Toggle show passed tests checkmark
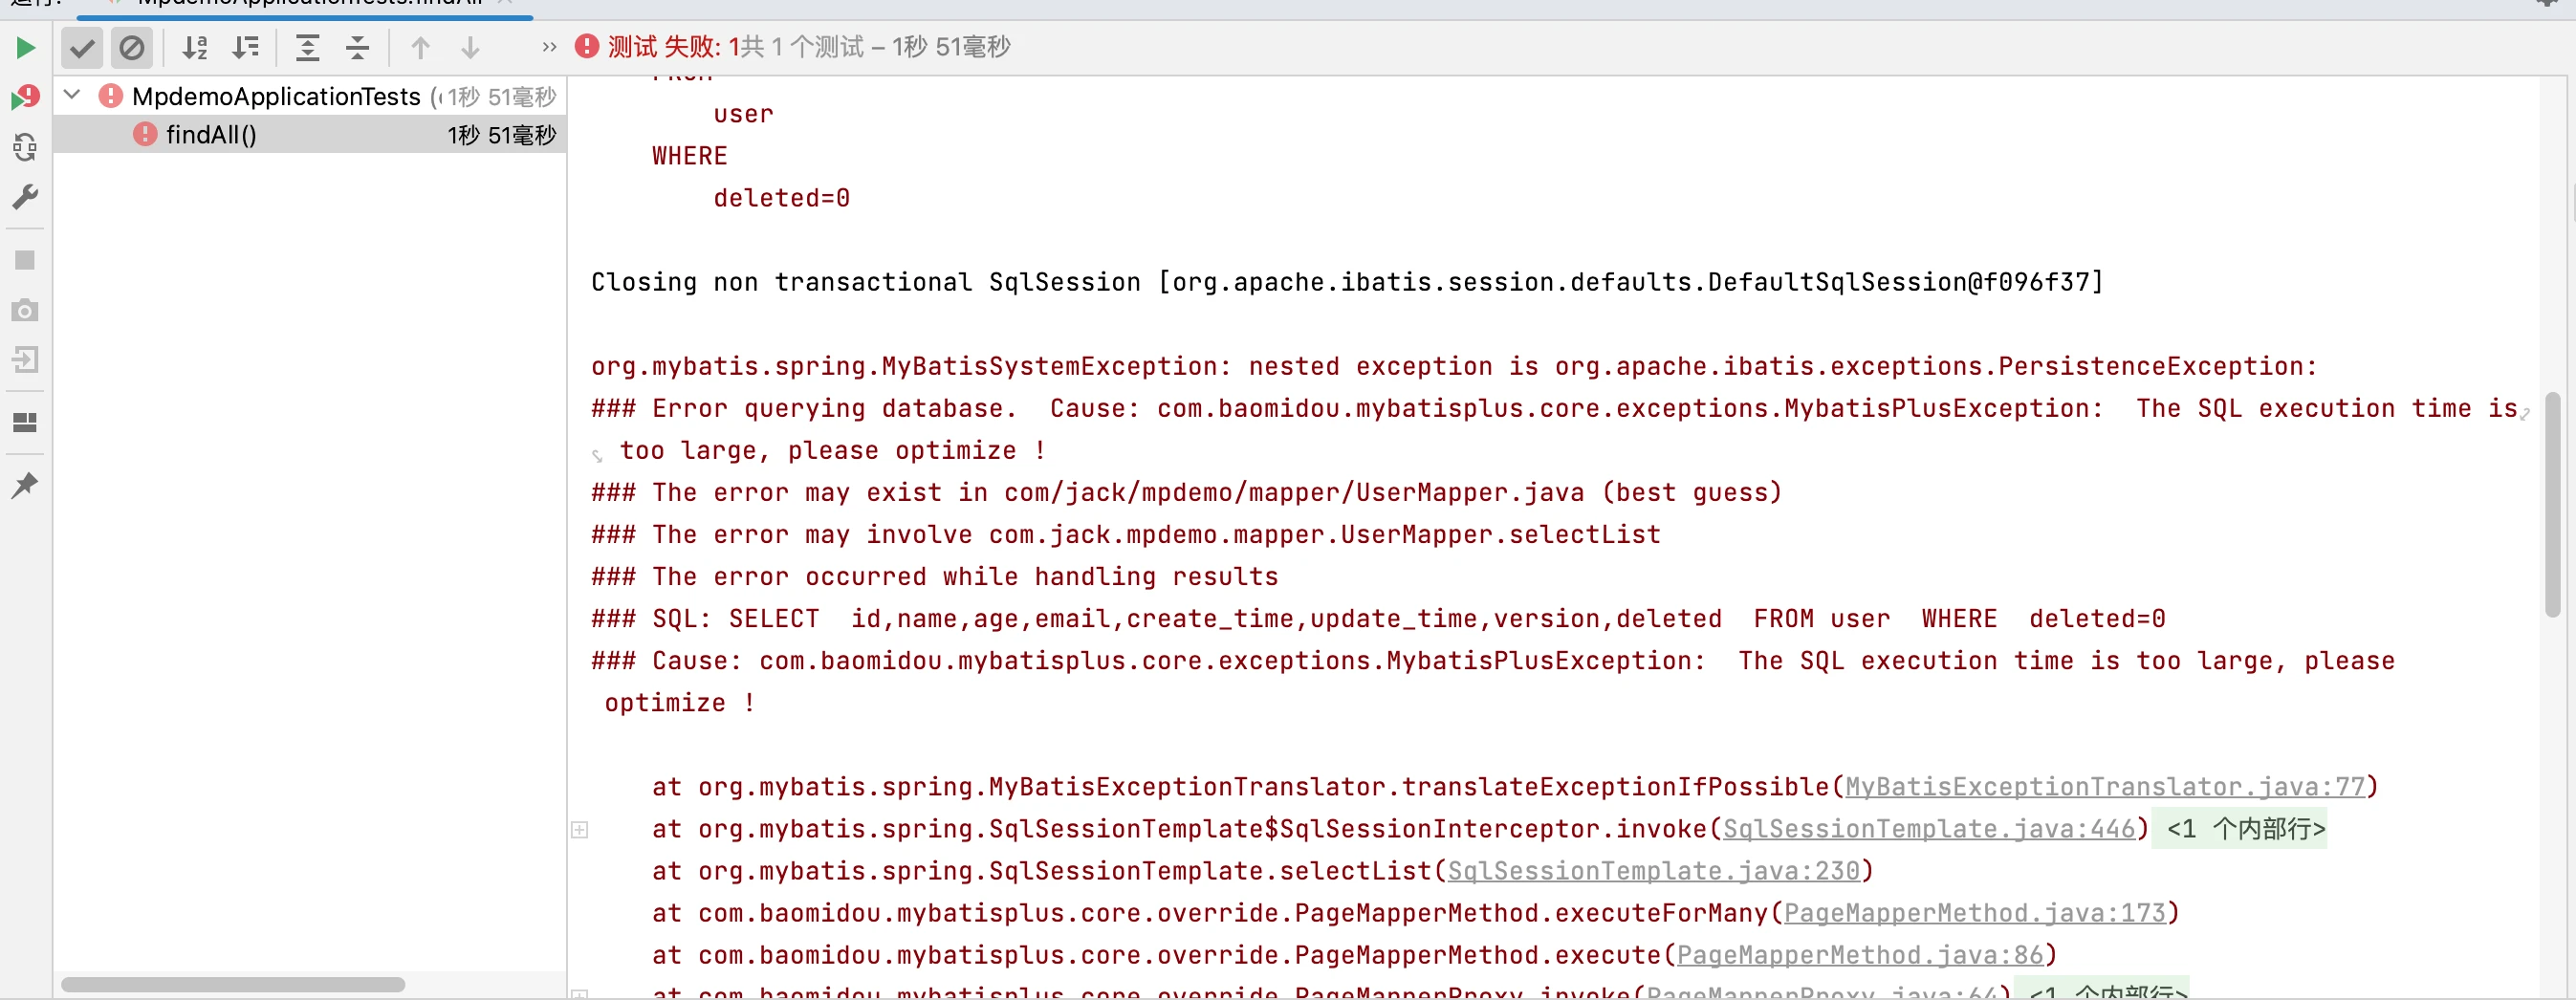Image resolution: width=2576 pixels, height=1000 pixels. pos(82,47)
